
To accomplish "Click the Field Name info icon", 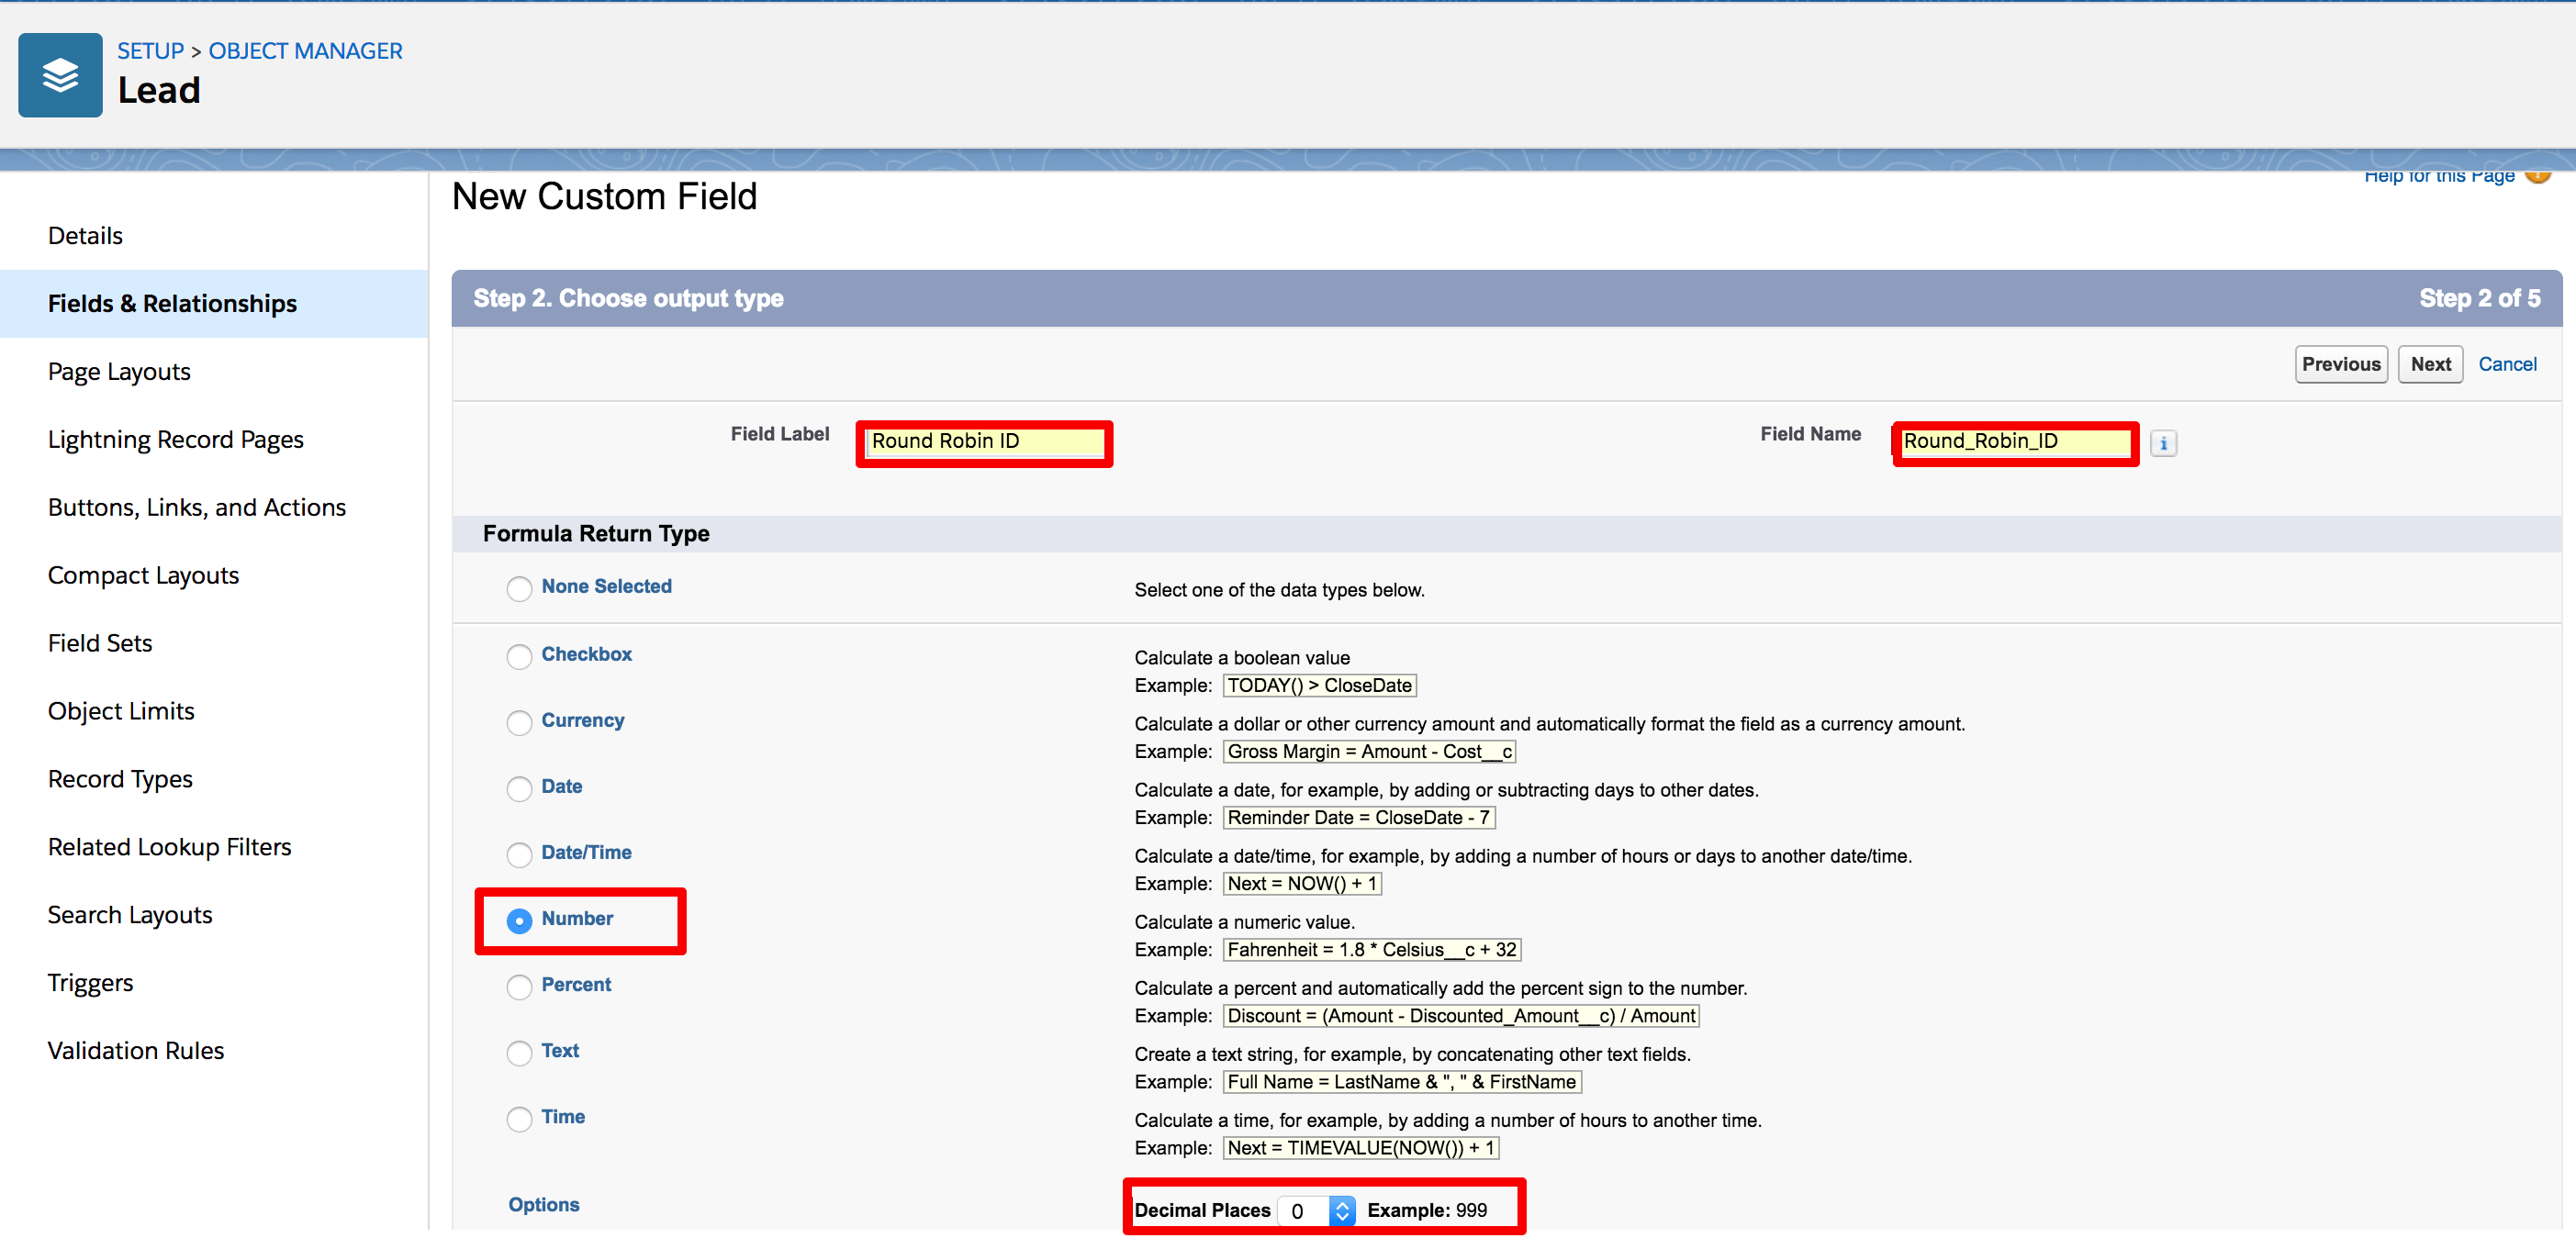I will [x=2163, y=443].
